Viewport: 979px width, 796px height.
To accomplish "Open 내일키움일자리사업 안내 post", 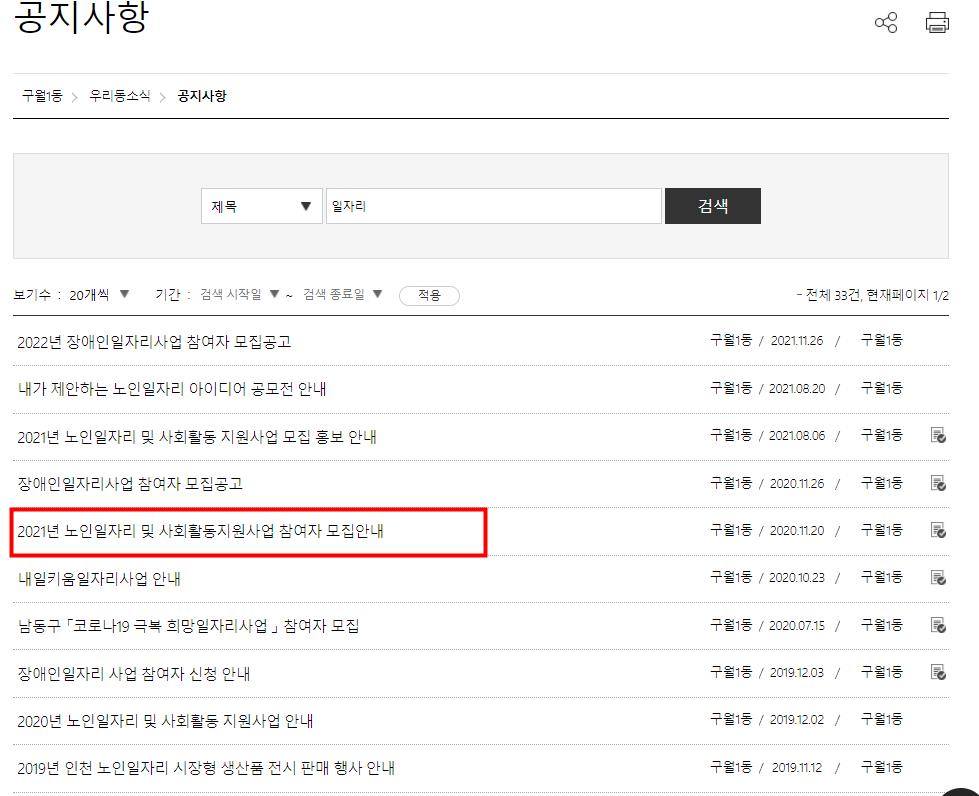I will point(99,579).
